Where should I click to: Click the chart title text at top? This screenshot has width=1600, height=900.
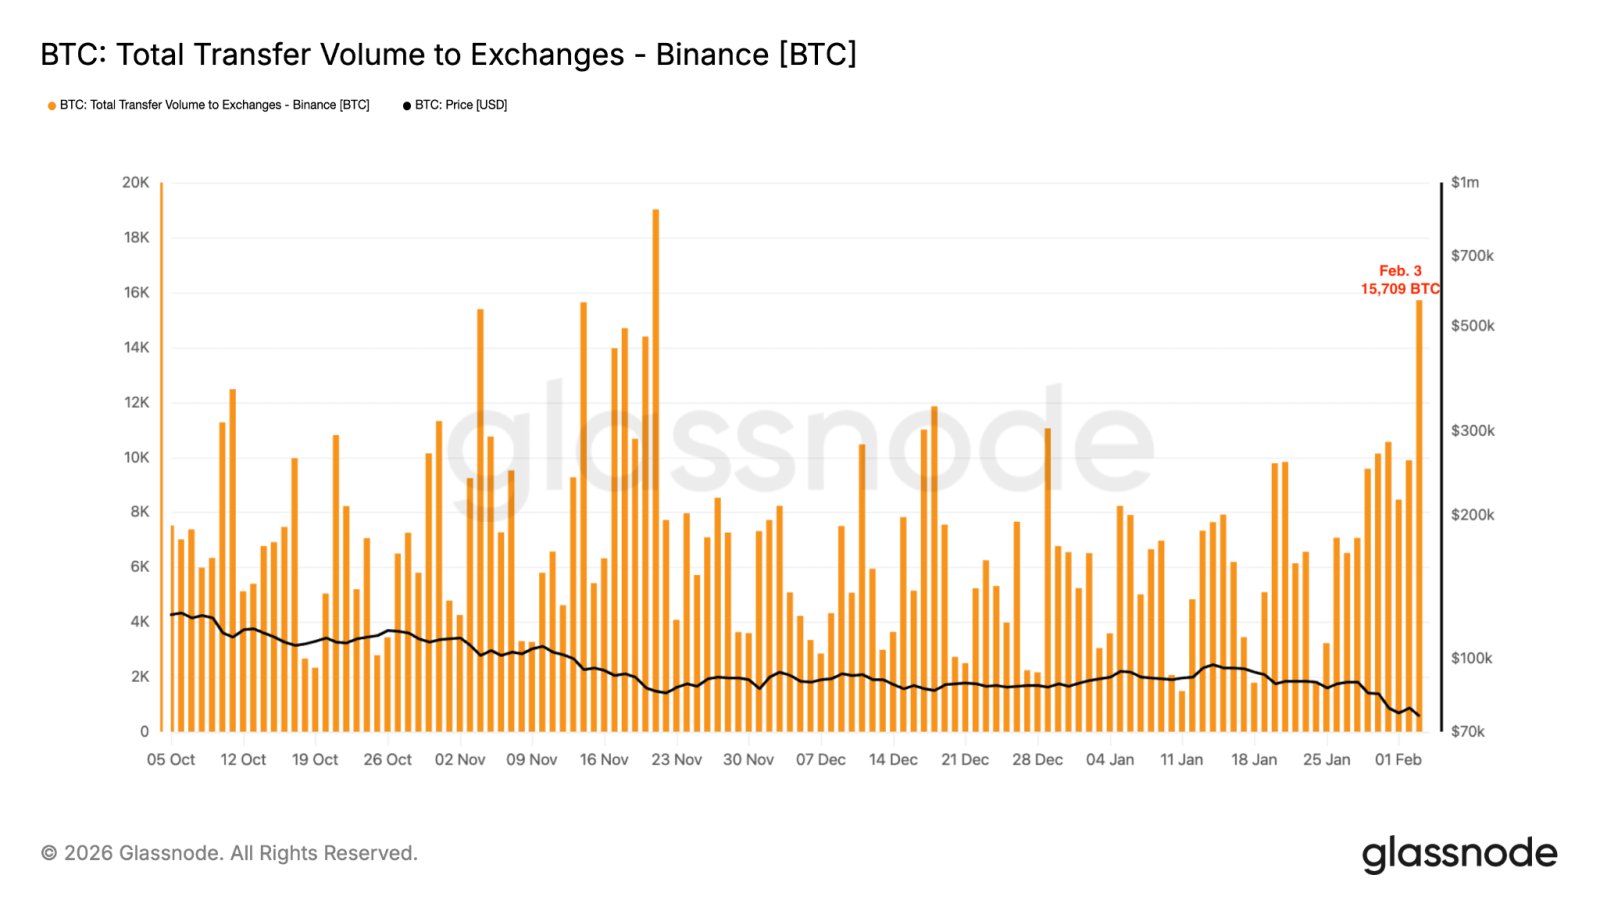point(448,54)
